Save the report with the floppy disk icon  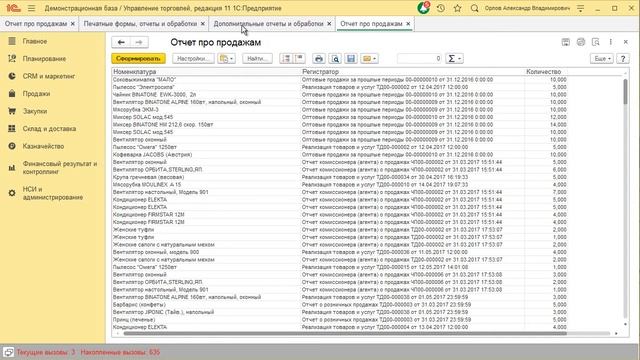pos(351,59)
